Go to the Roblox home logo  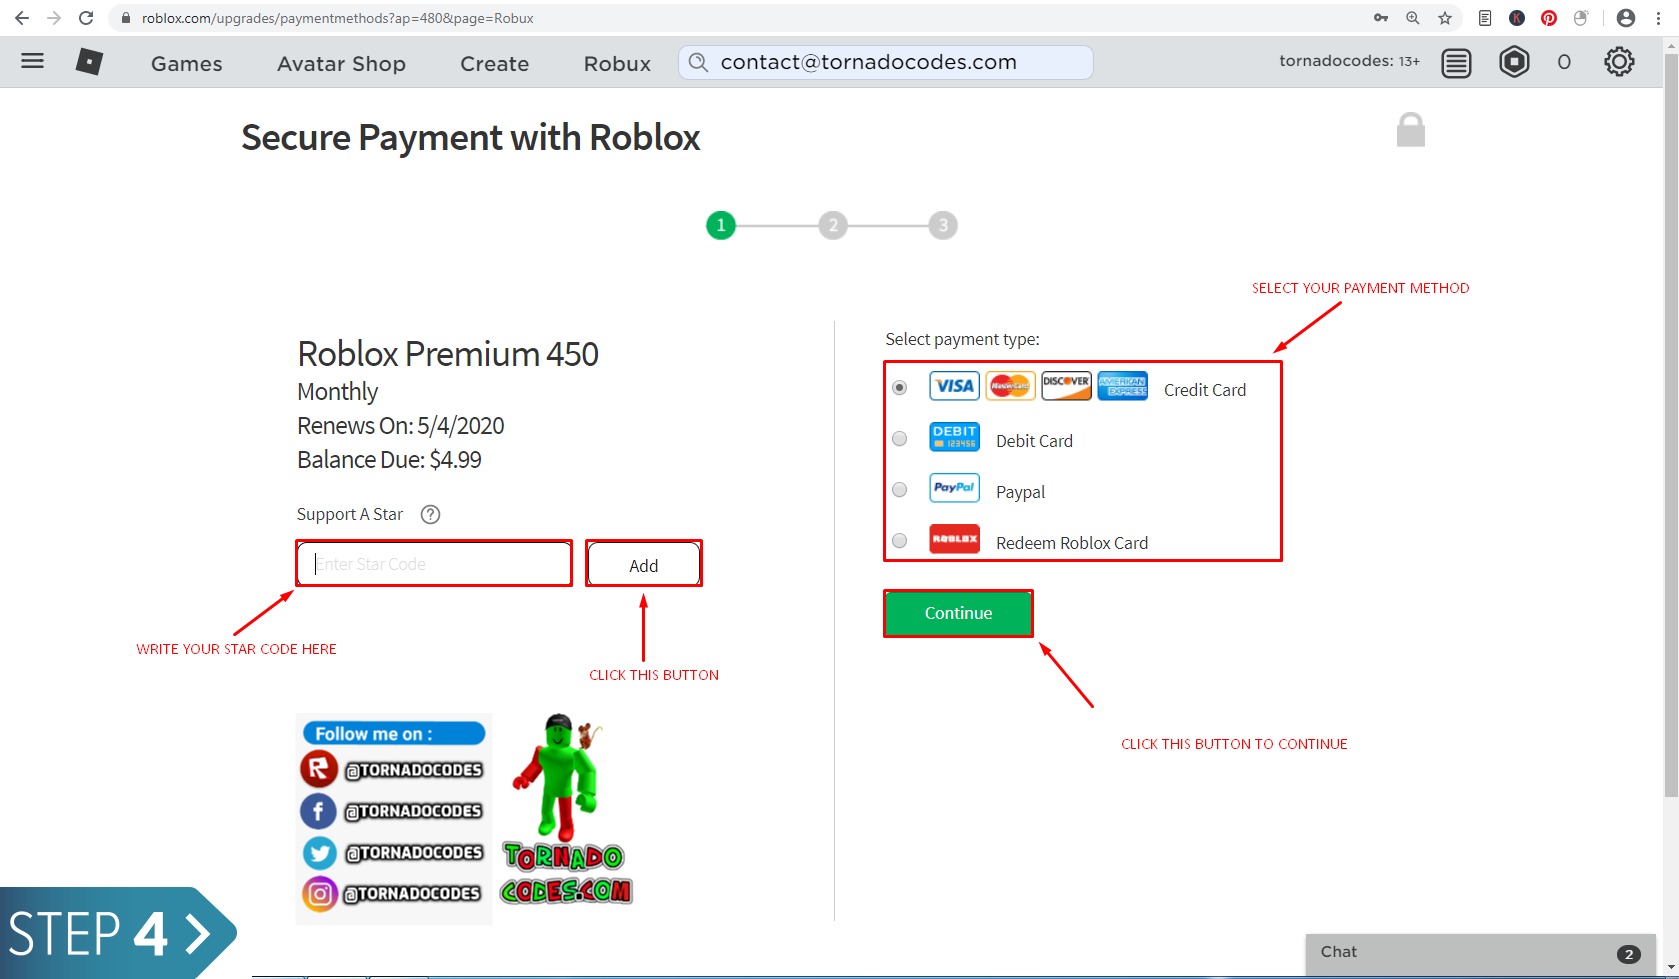[x=89, y=62]
